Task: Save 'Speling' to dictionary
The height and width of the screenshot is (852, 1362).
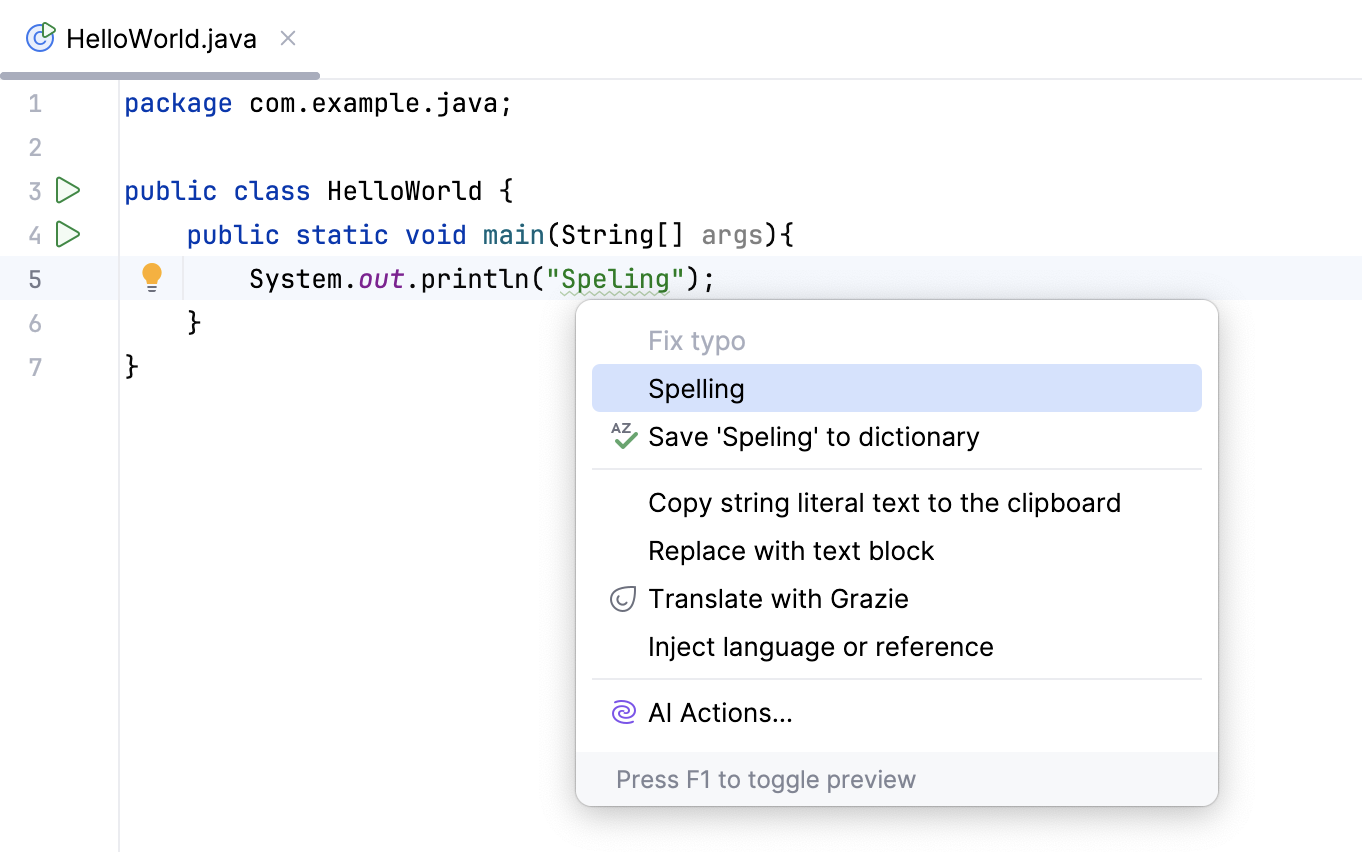Action: [813, 437]
